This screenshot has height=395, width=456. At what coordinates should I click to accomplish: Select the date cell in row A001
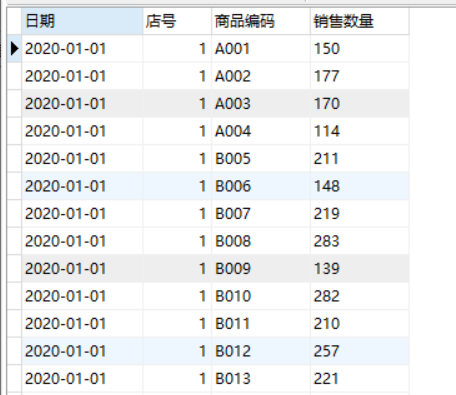point(82,49)
